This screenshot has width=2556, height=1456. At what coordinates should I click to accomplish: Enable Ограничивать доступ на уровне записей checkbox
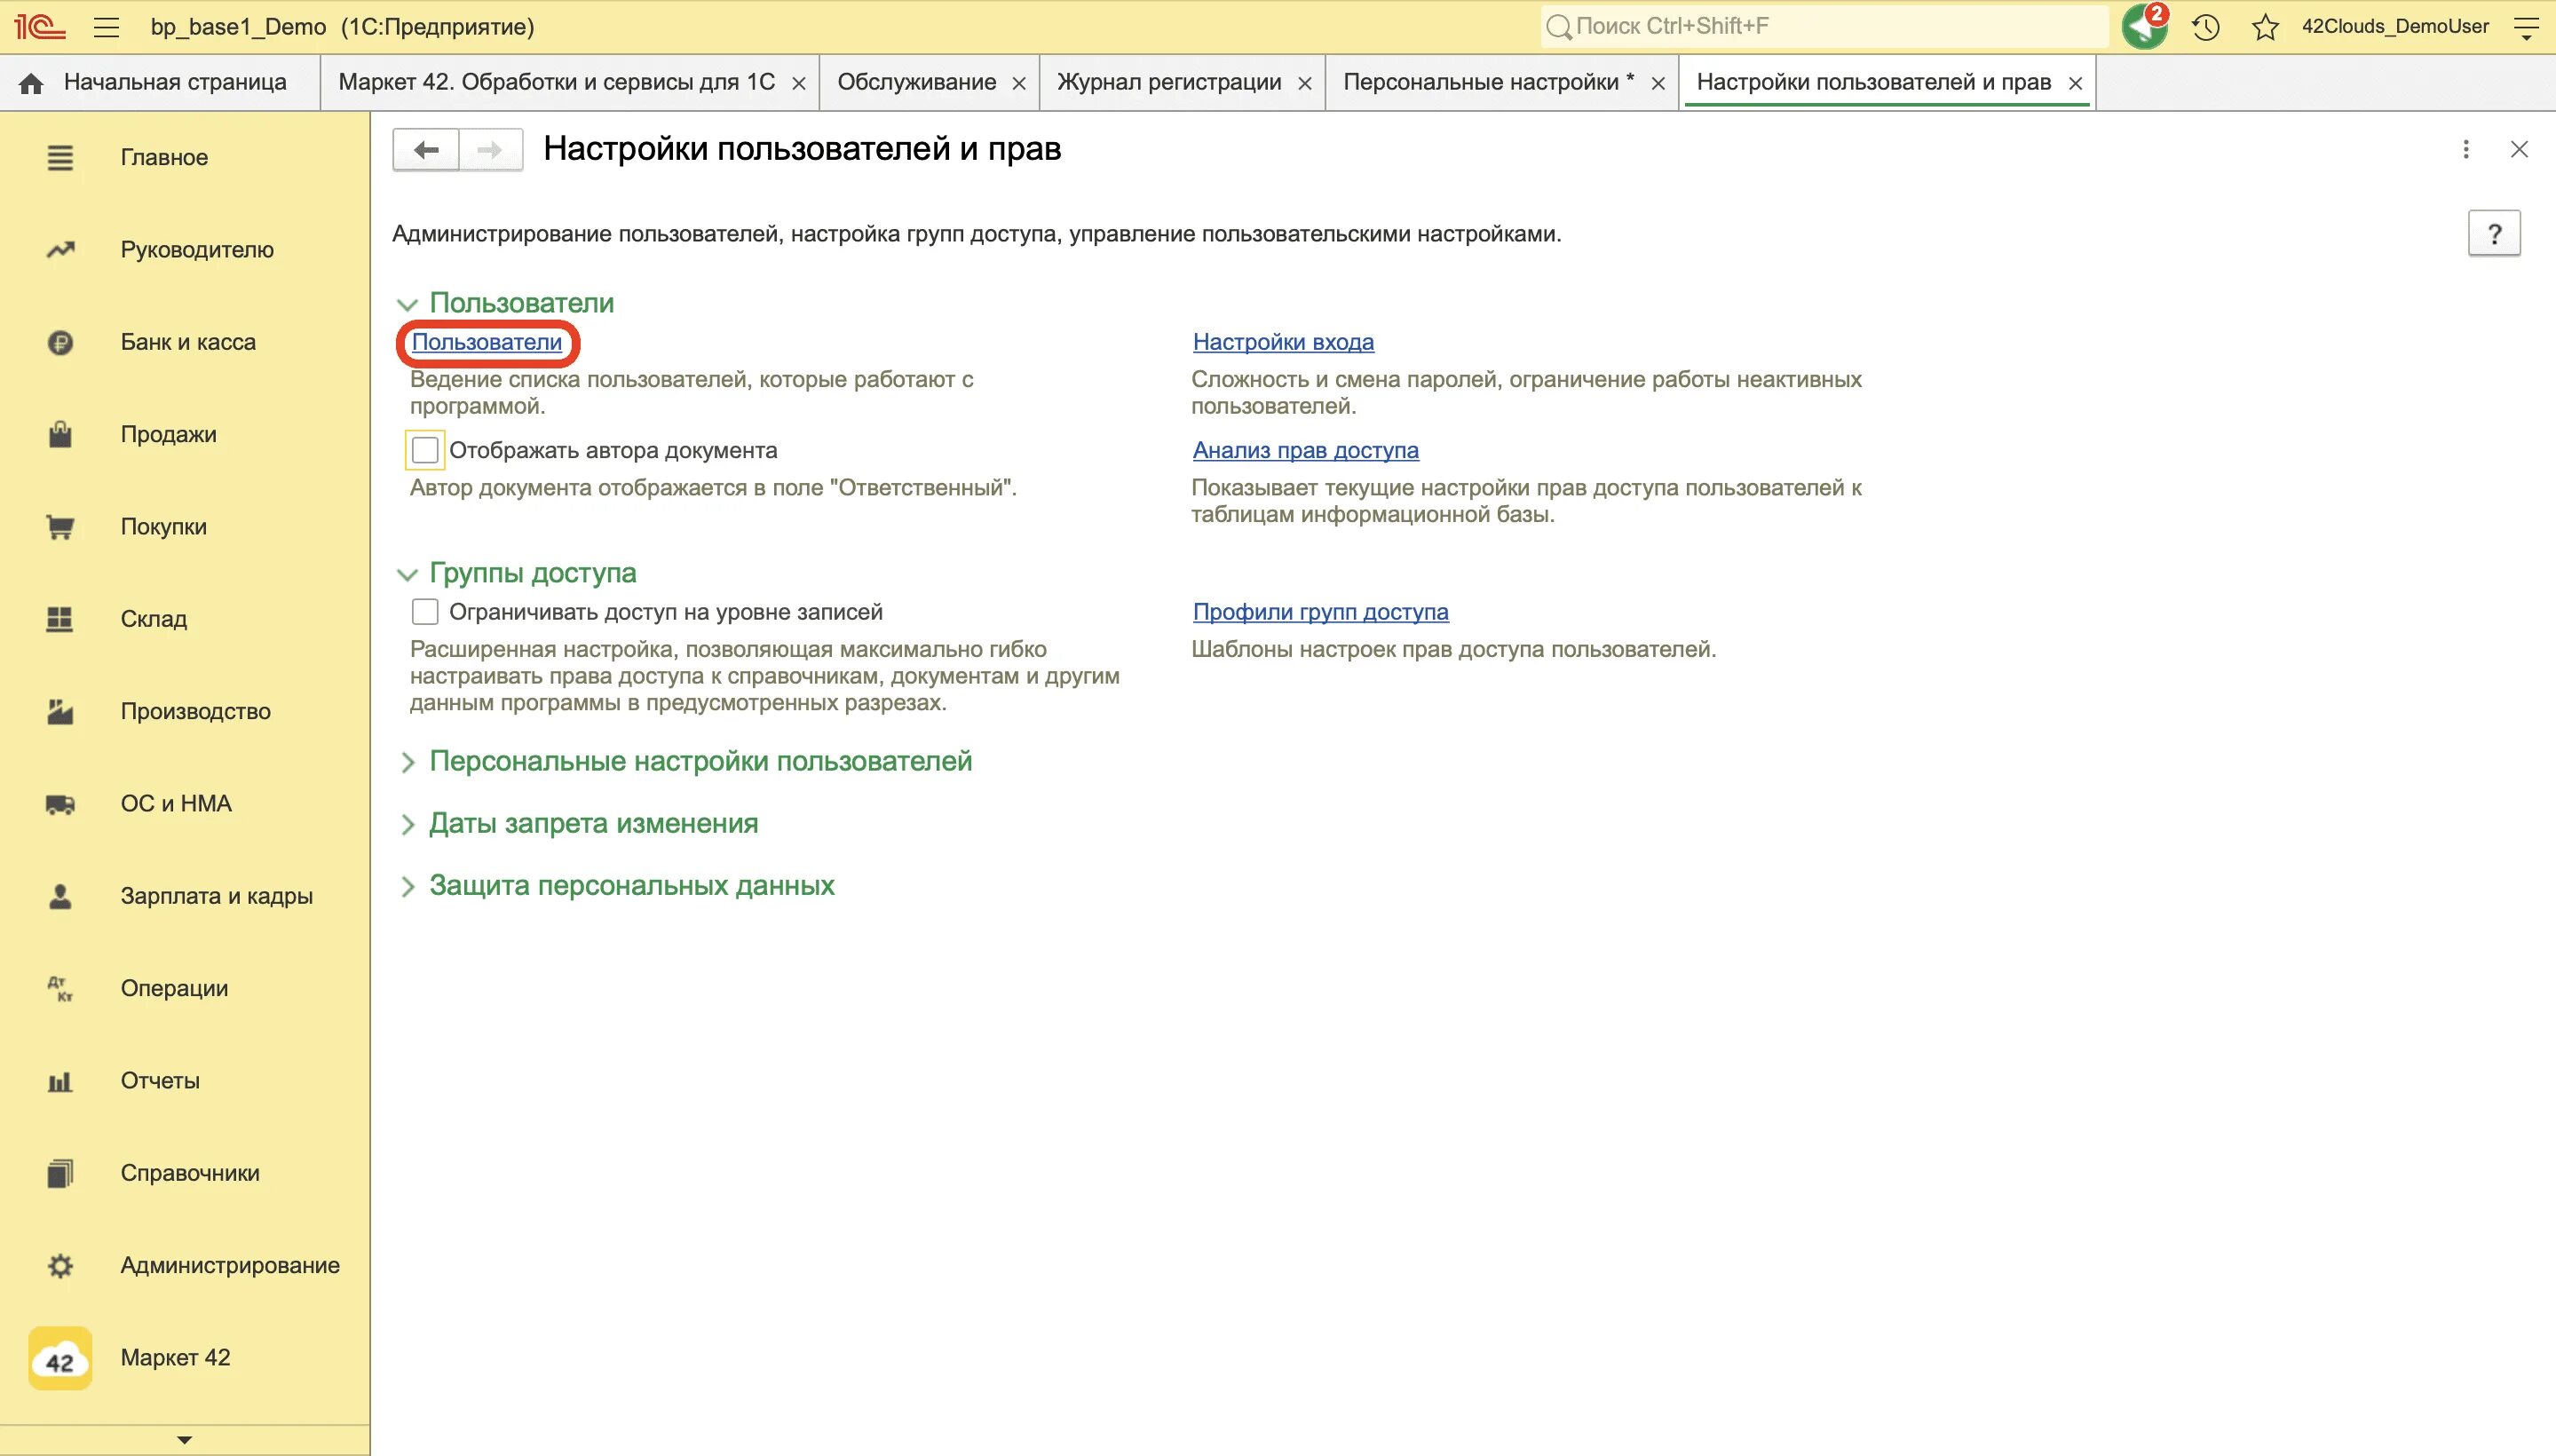(425, 611)
